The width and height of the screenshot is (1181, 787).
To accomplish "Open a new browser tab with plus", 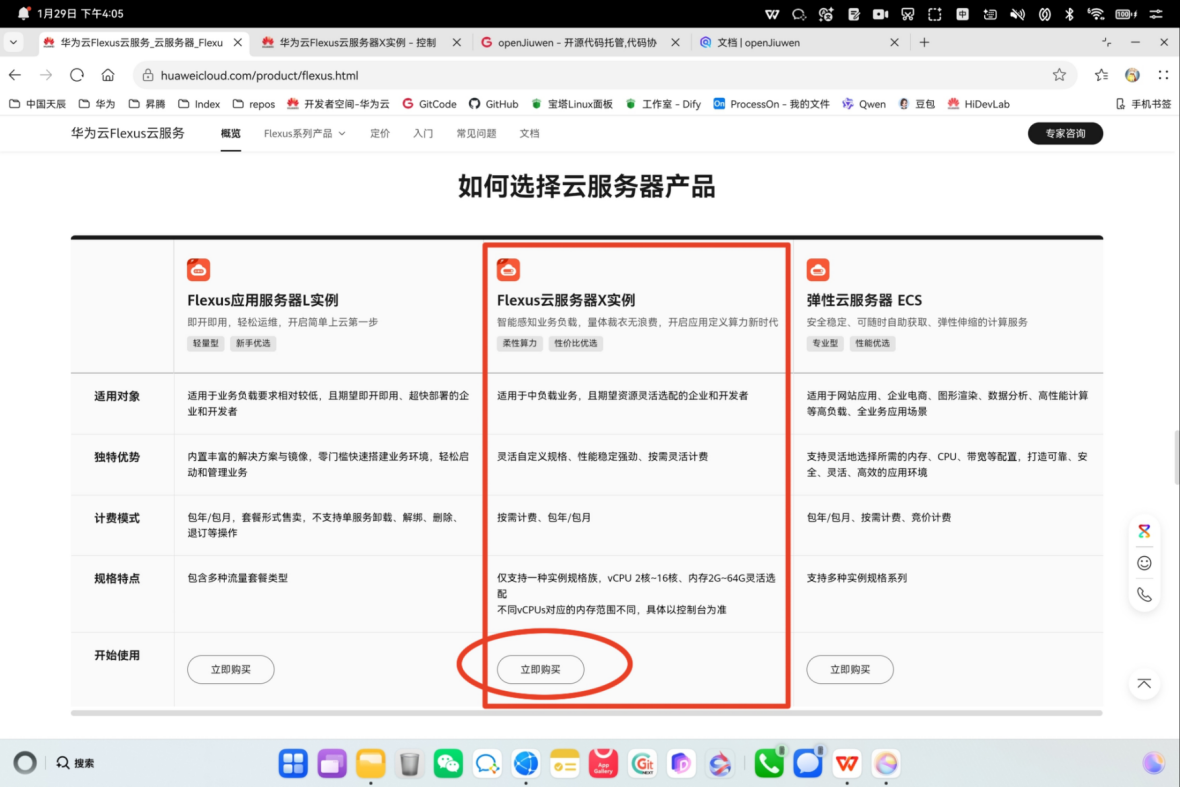I will [x=924, y=43].
